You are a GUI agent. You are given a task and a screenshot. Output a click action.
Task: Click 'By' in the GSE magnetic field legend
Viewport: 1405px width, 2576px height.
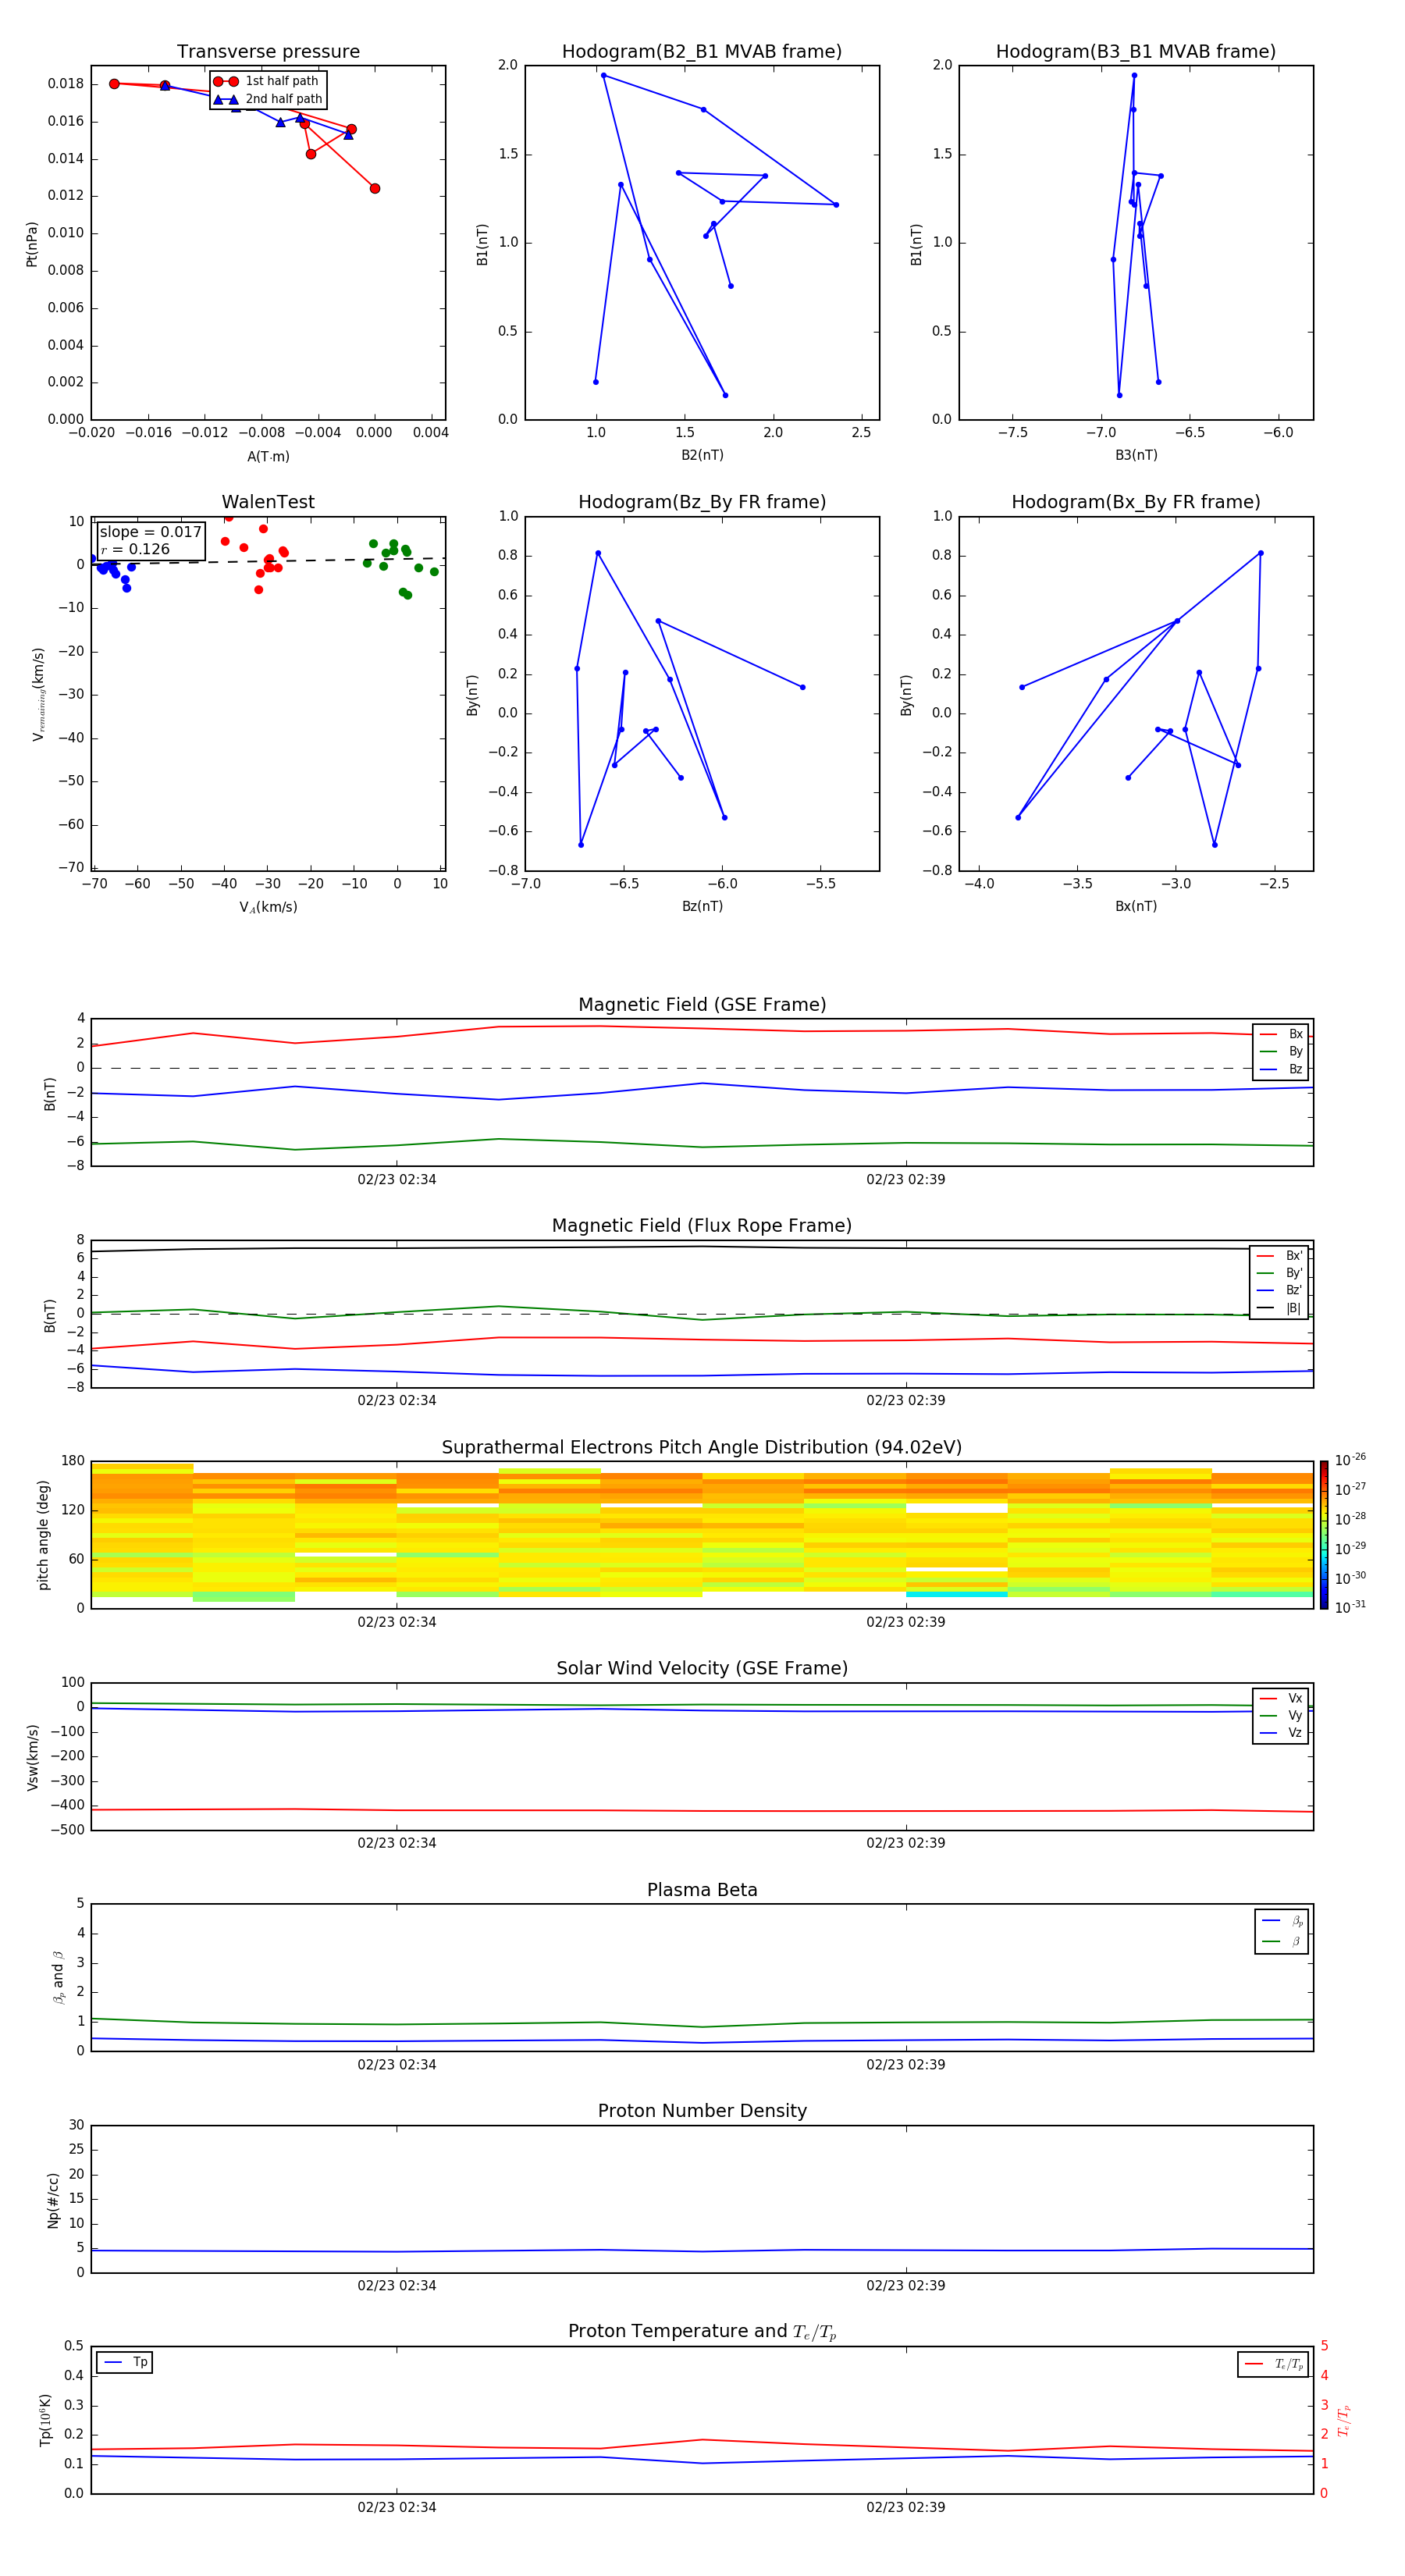[1295, 1051]
